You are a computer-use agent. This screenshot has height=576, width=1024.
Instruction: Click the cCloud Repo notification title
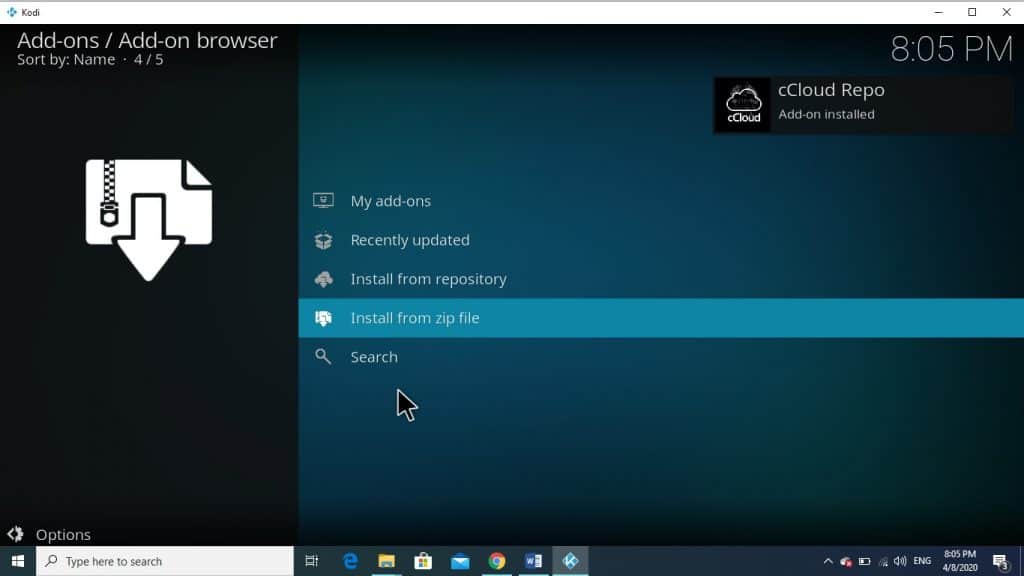click(x=831, y=89)
